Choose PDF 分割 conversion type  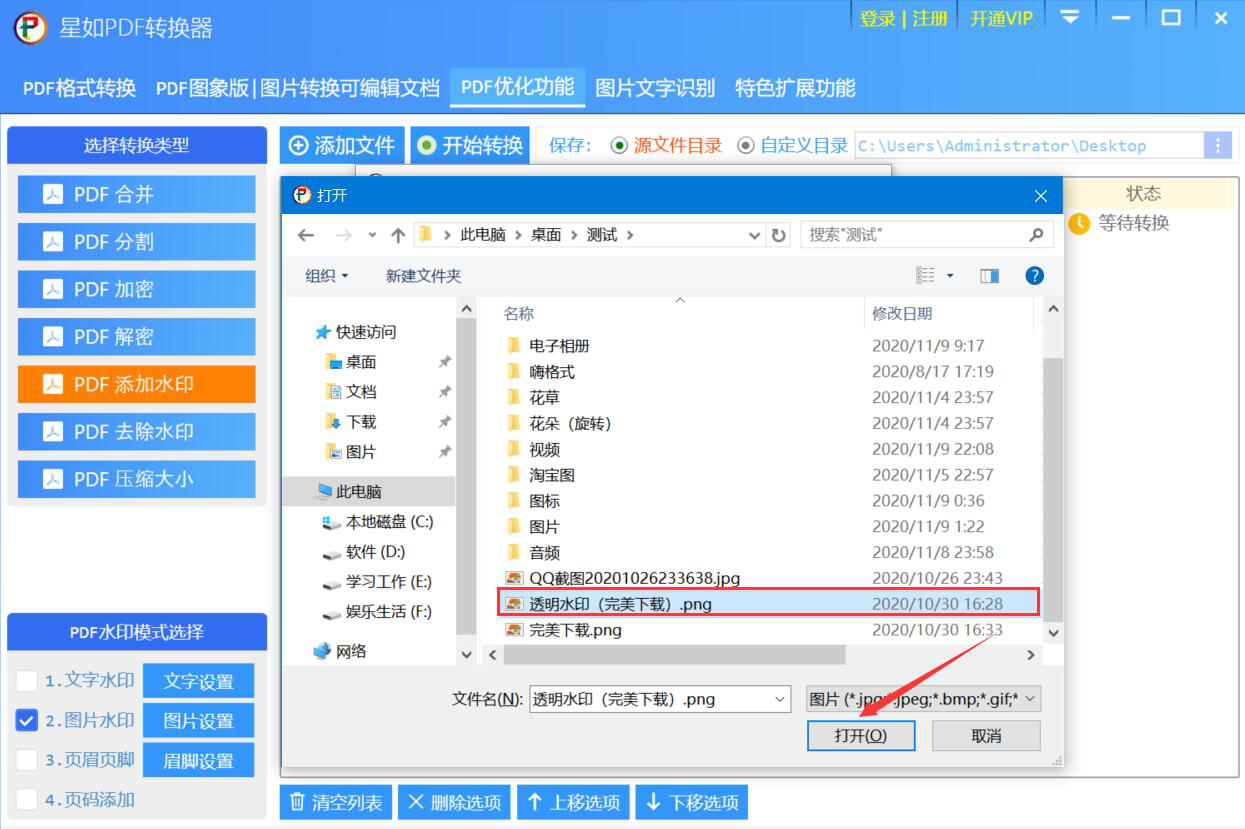tap(136, 242)
